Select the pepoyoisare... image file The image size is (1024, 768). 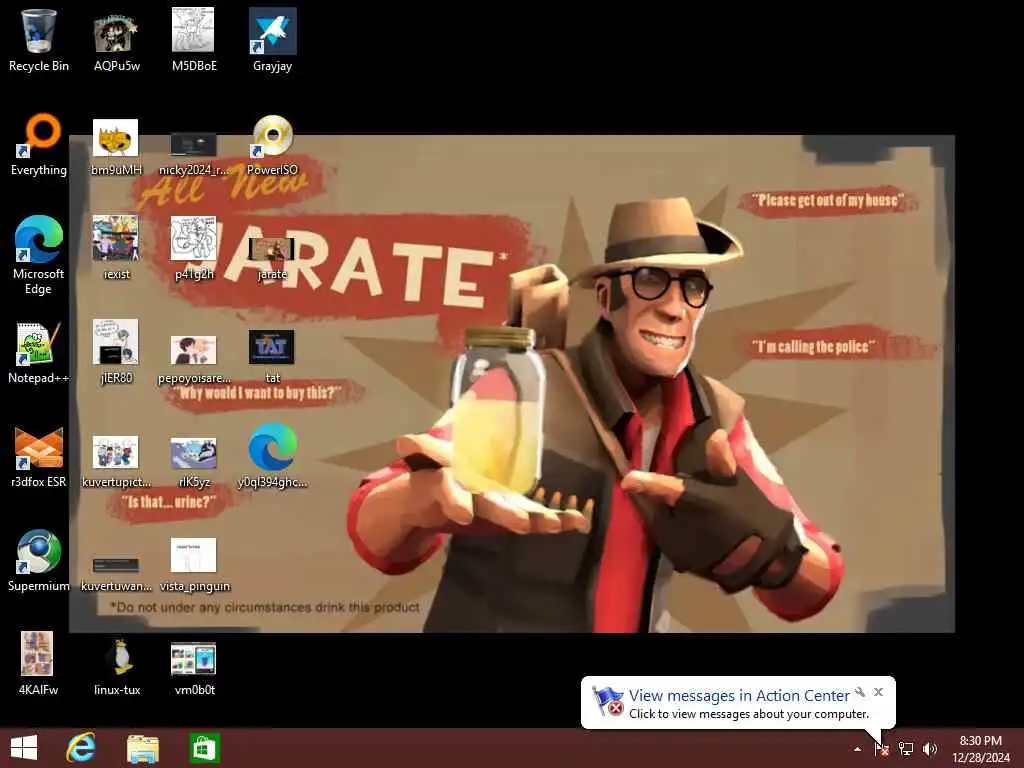(194, 359)
